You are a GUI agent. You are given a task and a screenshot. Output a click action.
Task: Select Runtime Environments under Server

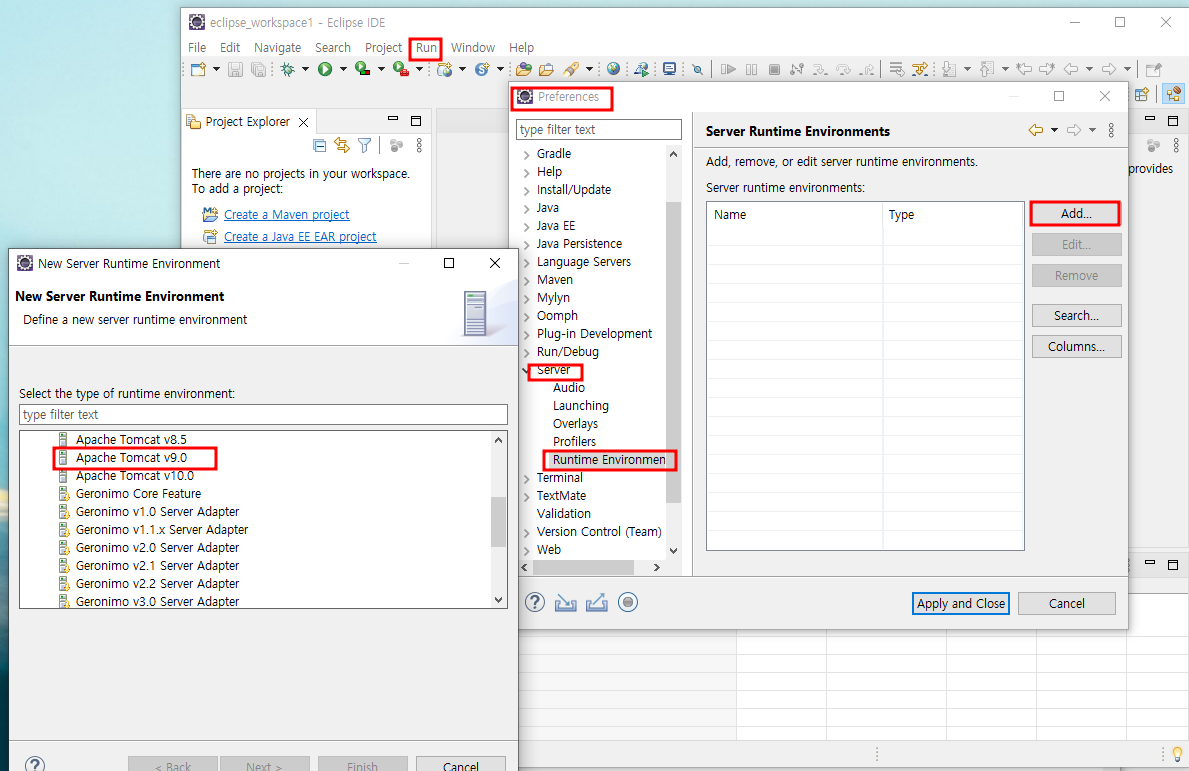tap(609, 460)
